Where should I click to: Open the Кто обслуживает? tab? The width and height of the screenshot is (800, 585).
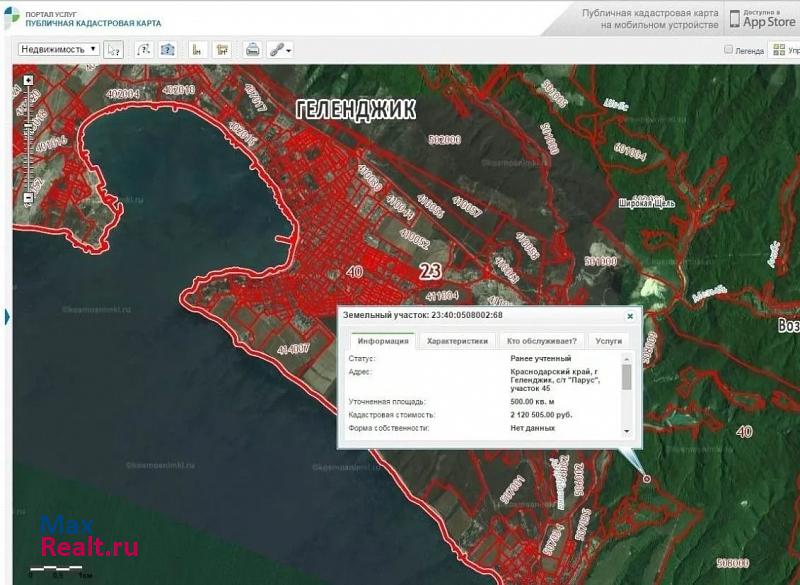541,340
